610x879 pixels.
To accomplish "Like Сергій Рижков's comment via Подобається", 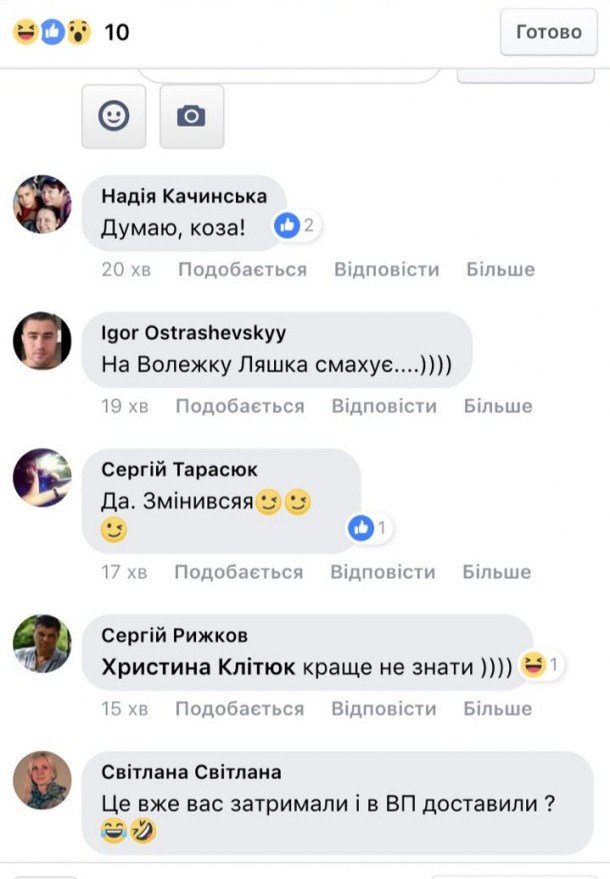I will click(x=239, y=709).
